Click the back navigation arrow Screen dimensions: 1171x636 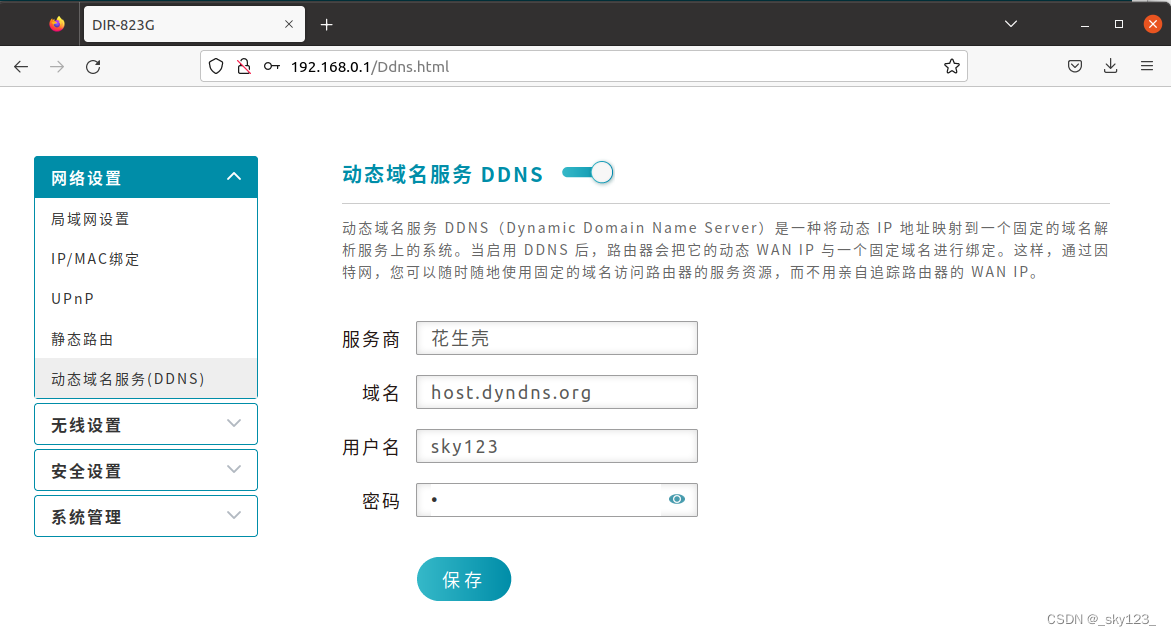coord(20,66)
